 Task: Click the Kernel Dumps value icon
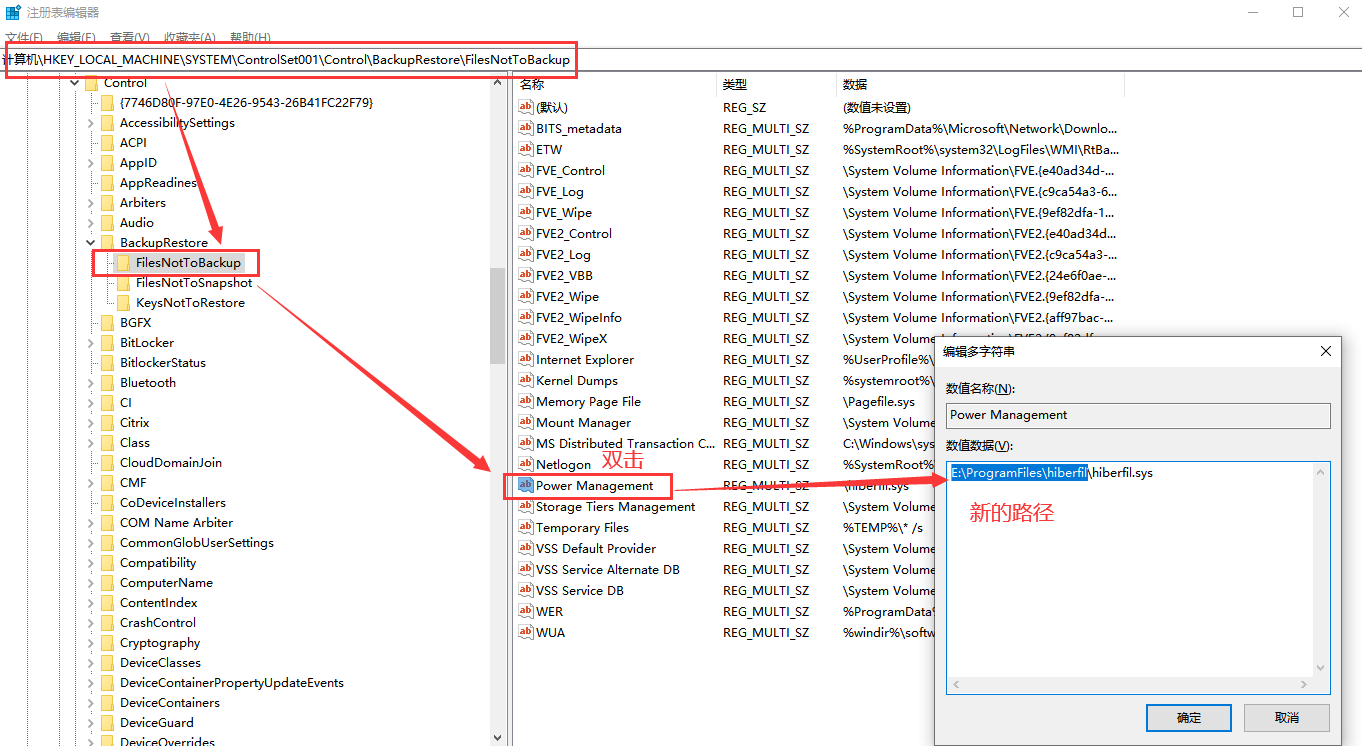pyautogui.click(x=526, y=380)
